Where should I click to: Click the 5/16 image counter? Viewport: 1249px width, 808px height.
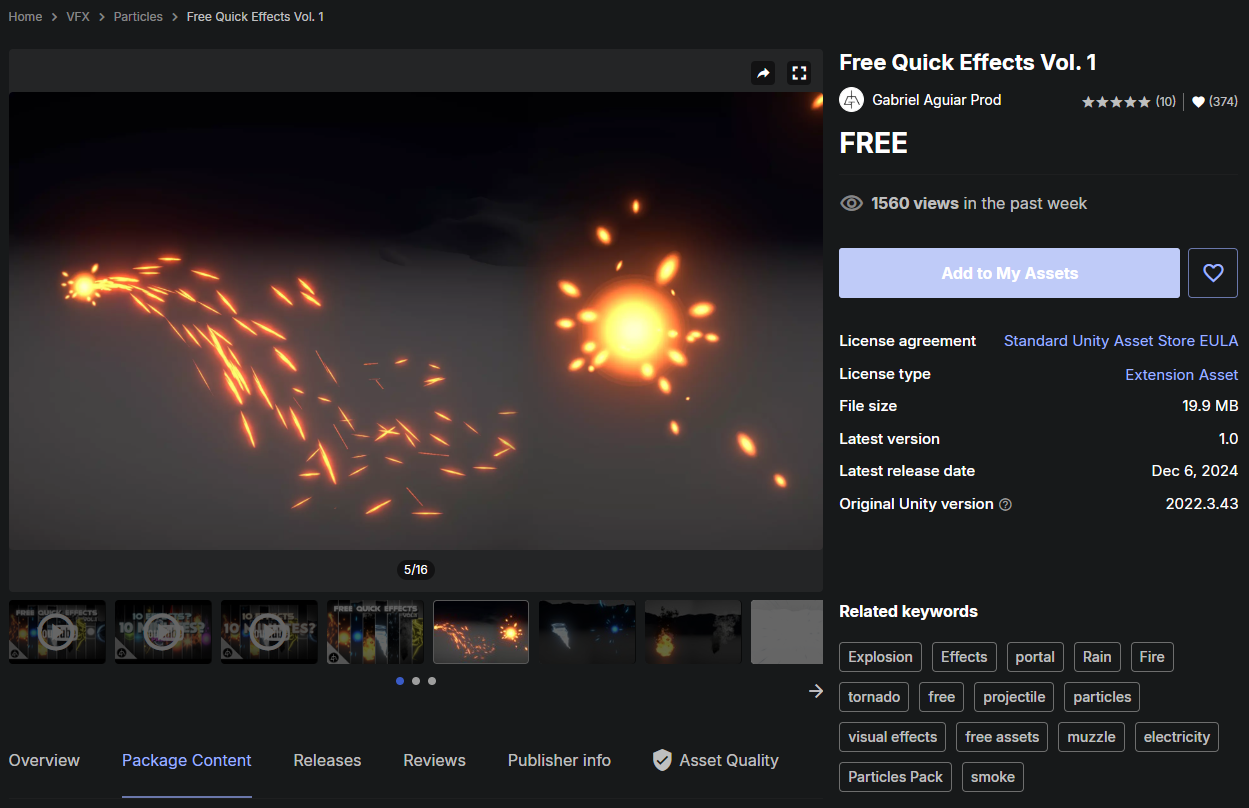415,570
